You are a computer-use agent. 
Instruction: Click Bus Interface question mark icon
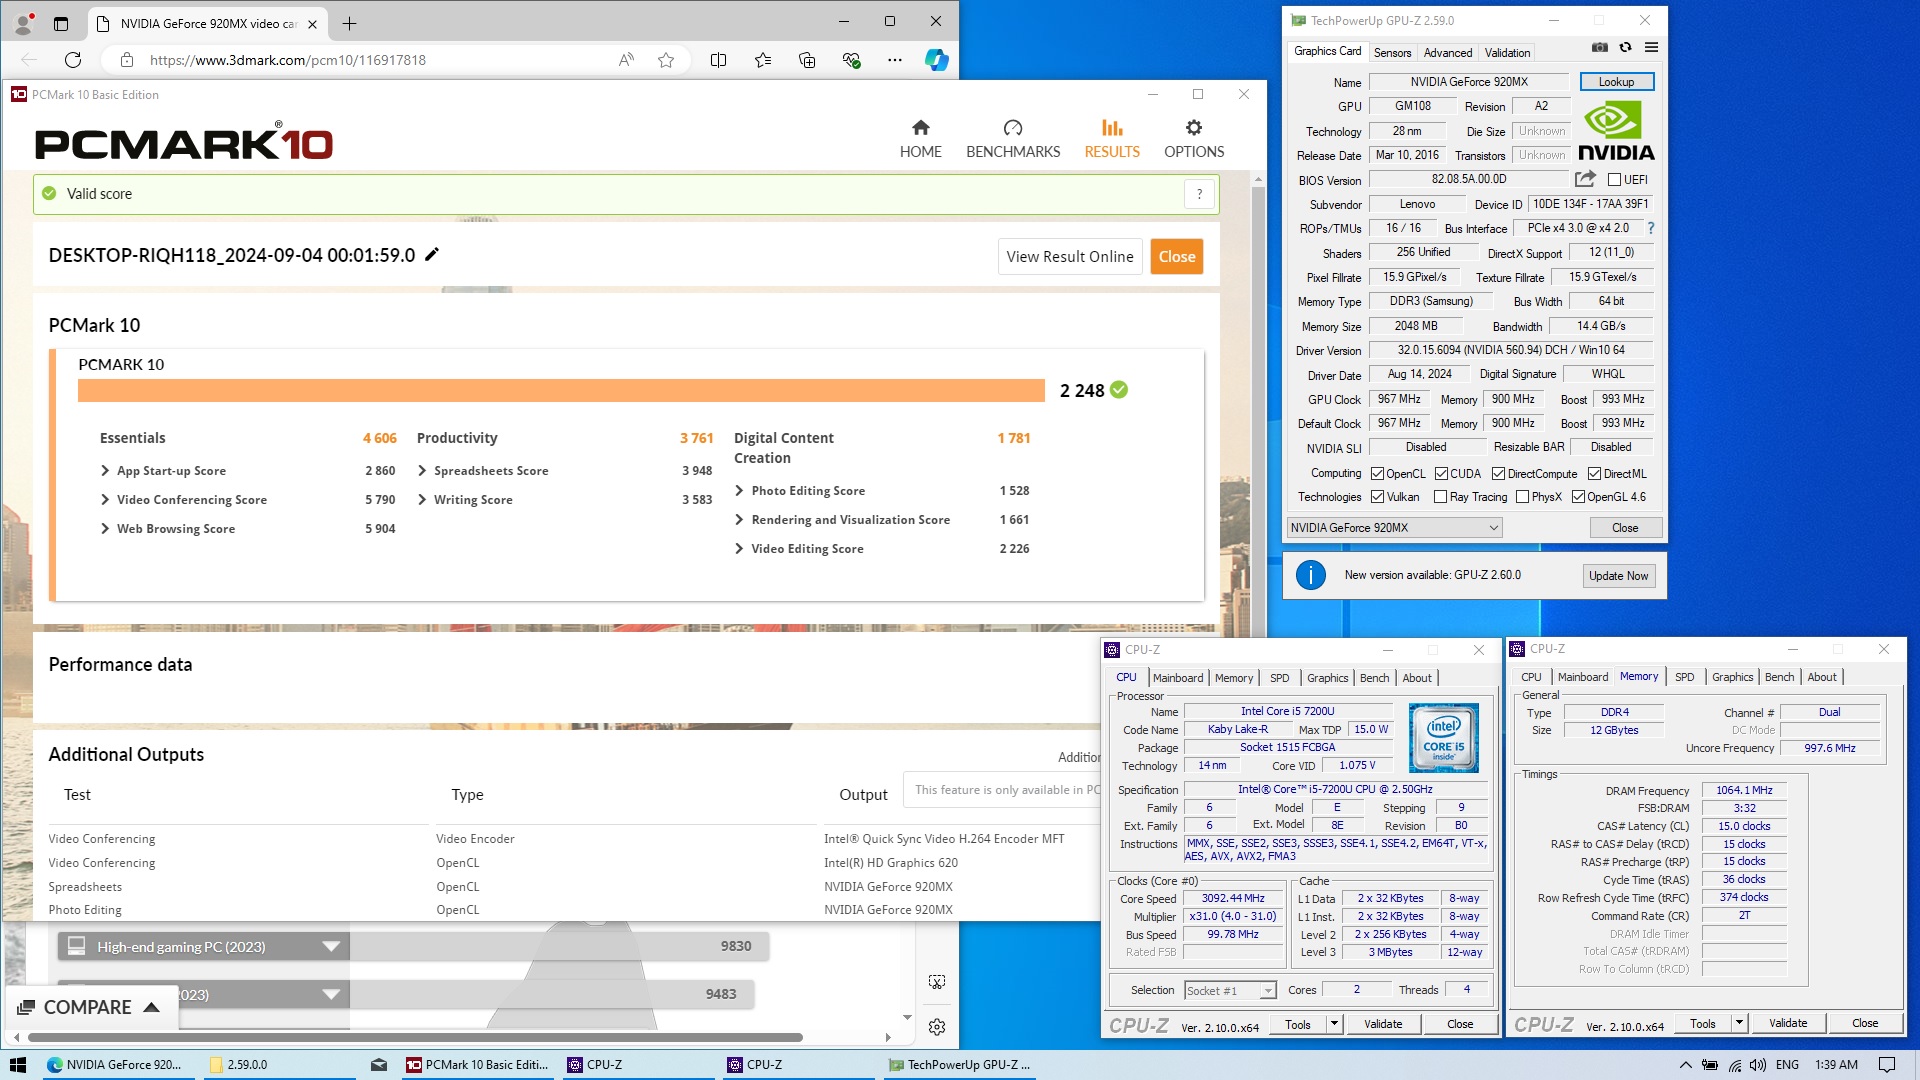pyautogui.click(x=1650, y=228)
